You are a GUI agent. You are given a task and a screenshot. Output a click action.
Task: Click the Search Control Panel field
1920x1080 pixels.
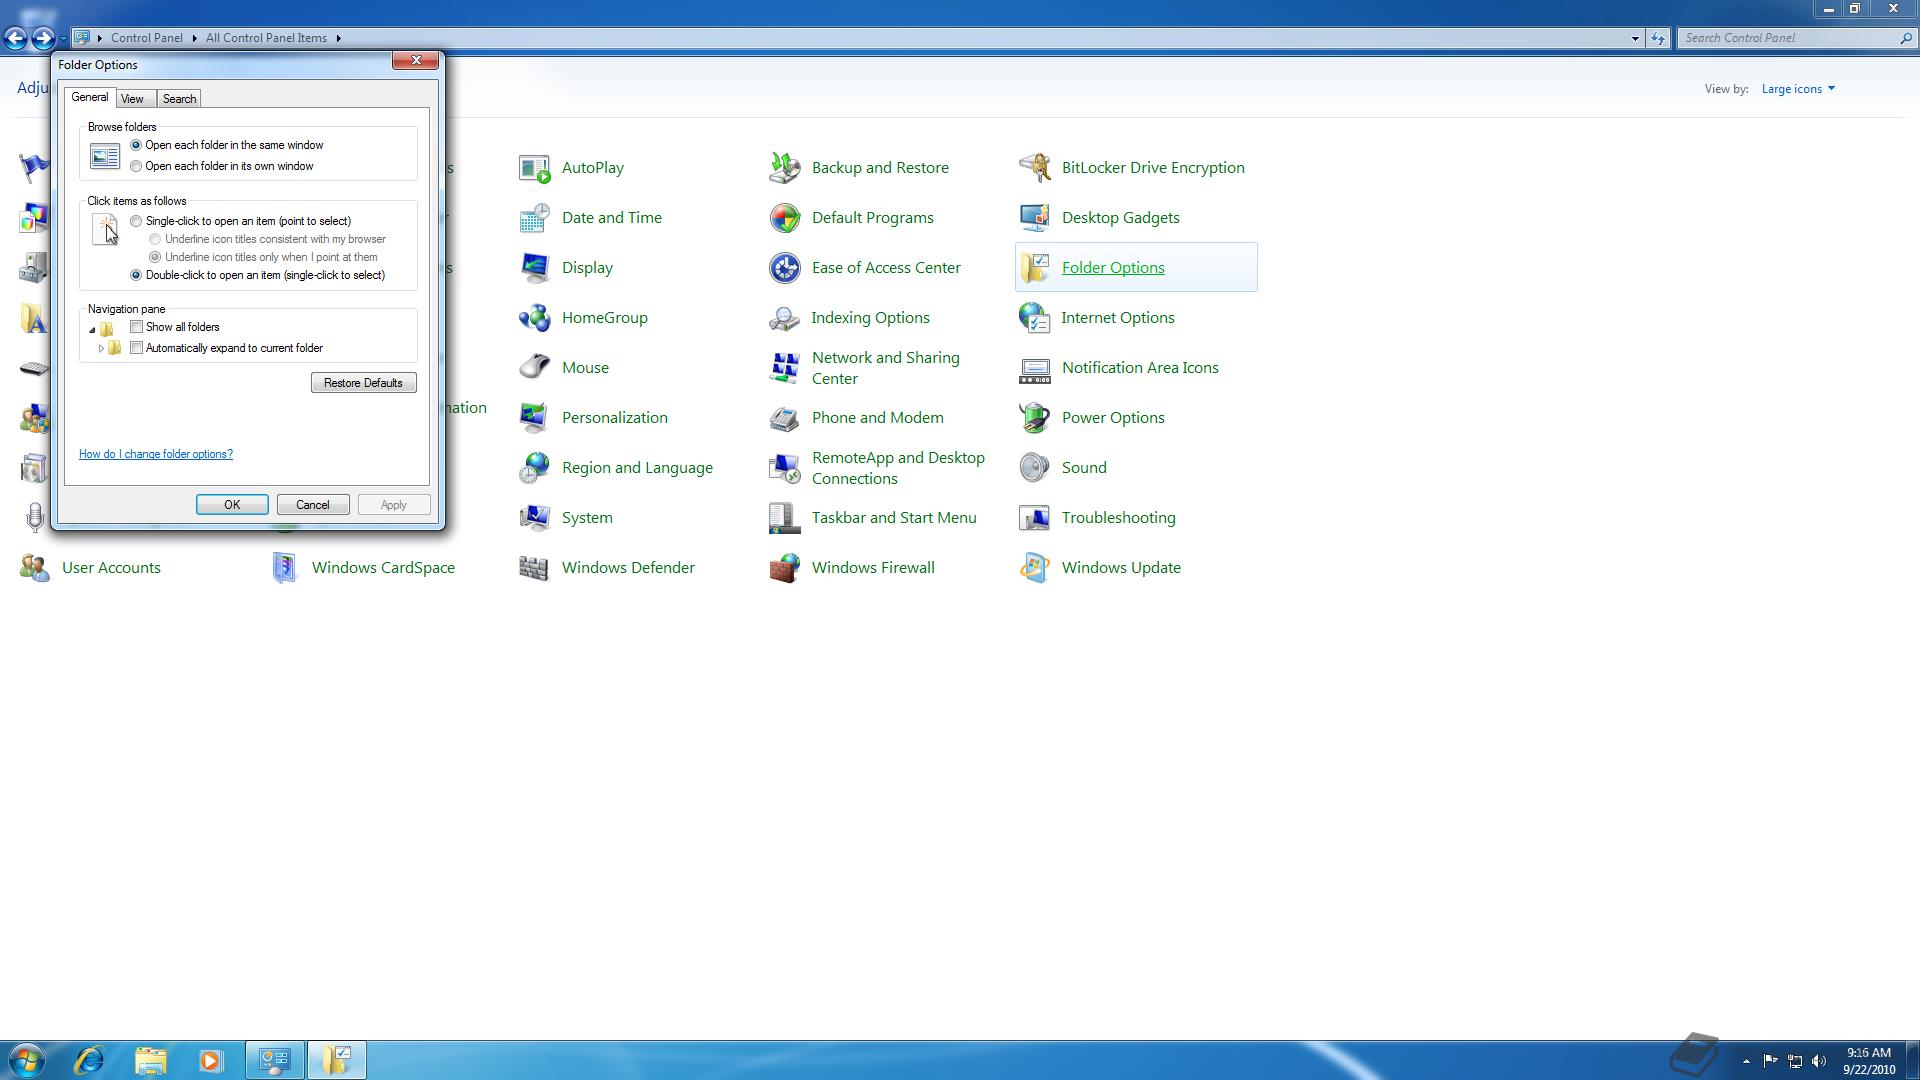point(1796,38)
